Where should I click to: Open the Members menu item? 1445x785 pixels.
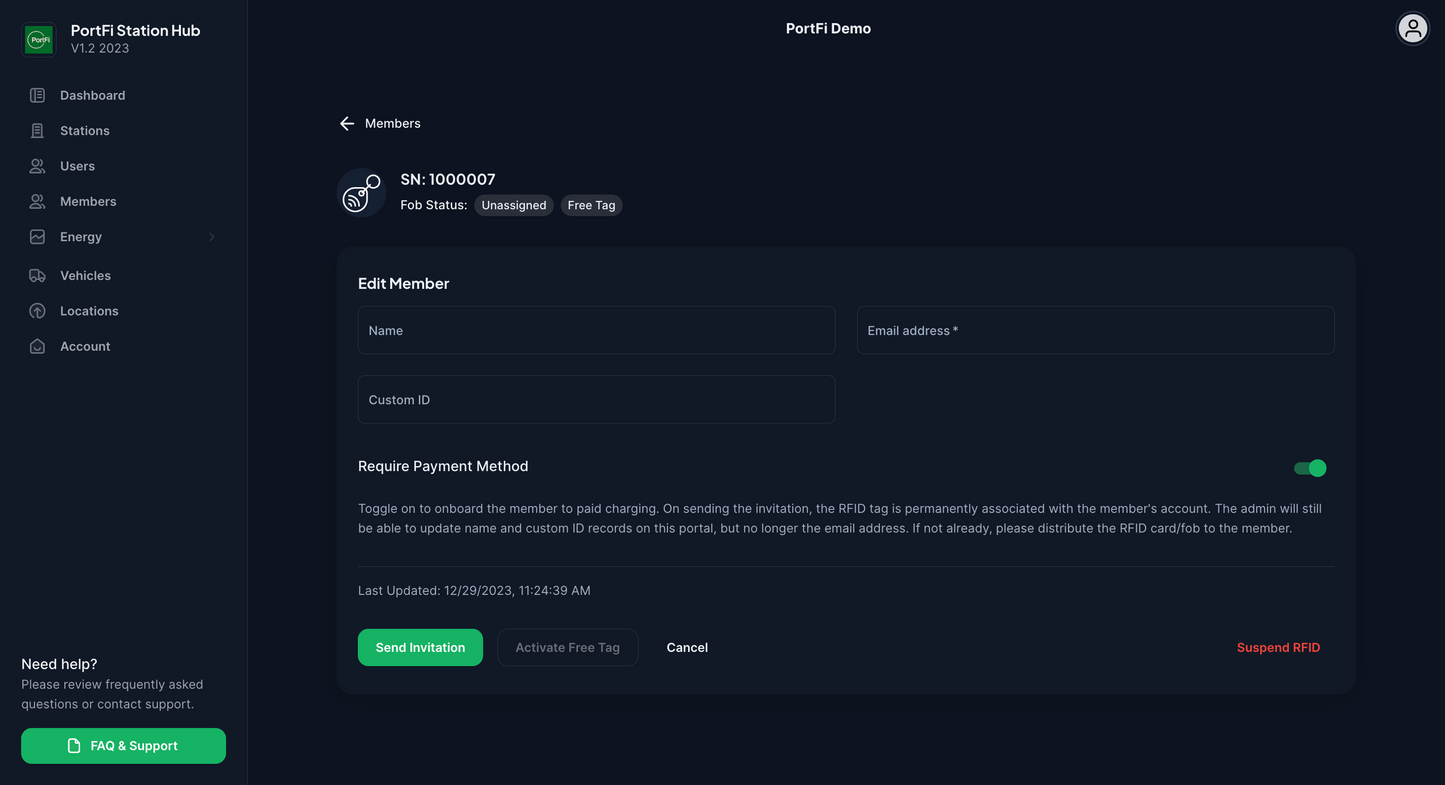88,202
